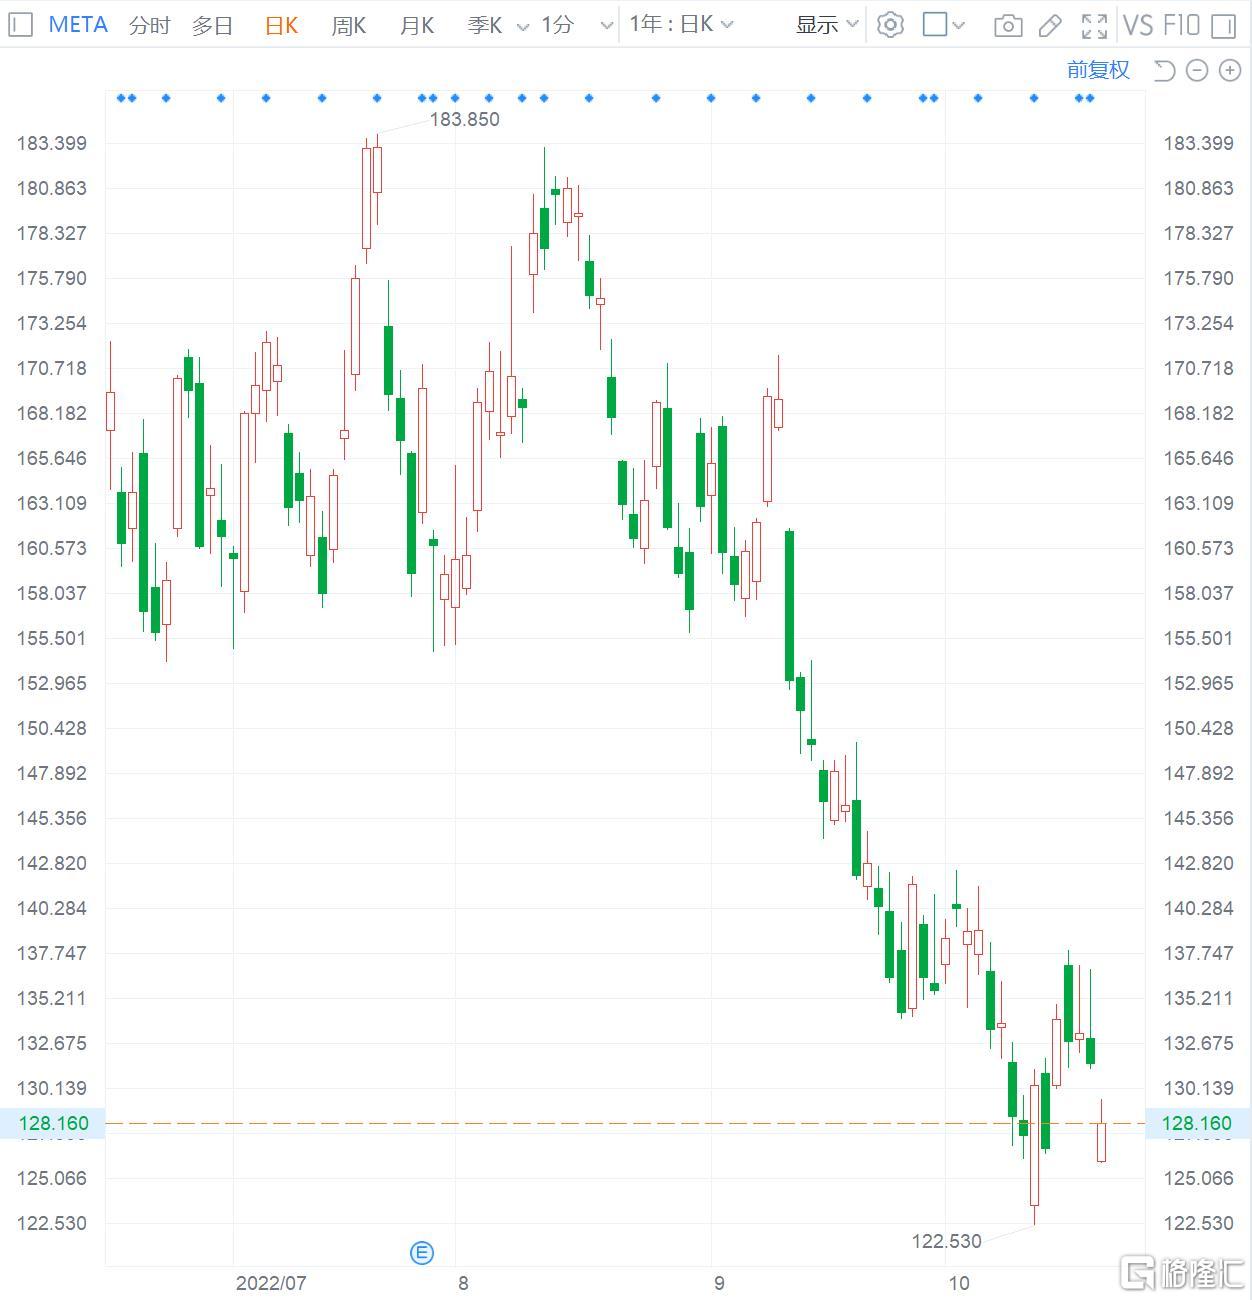Viewport: 1252px width, 1300px height.
Task: Zoom in the chart with plus icon
Action: coord(1228,70)
